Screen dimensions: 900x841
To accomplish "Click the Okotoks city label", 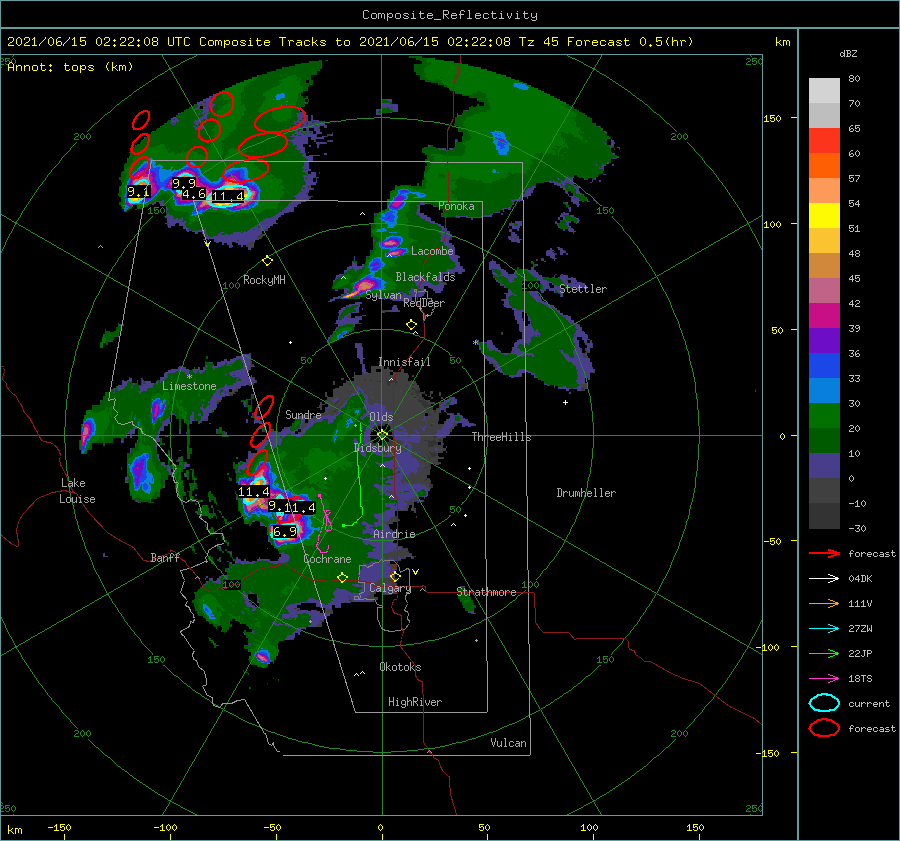I will point(400,667).
